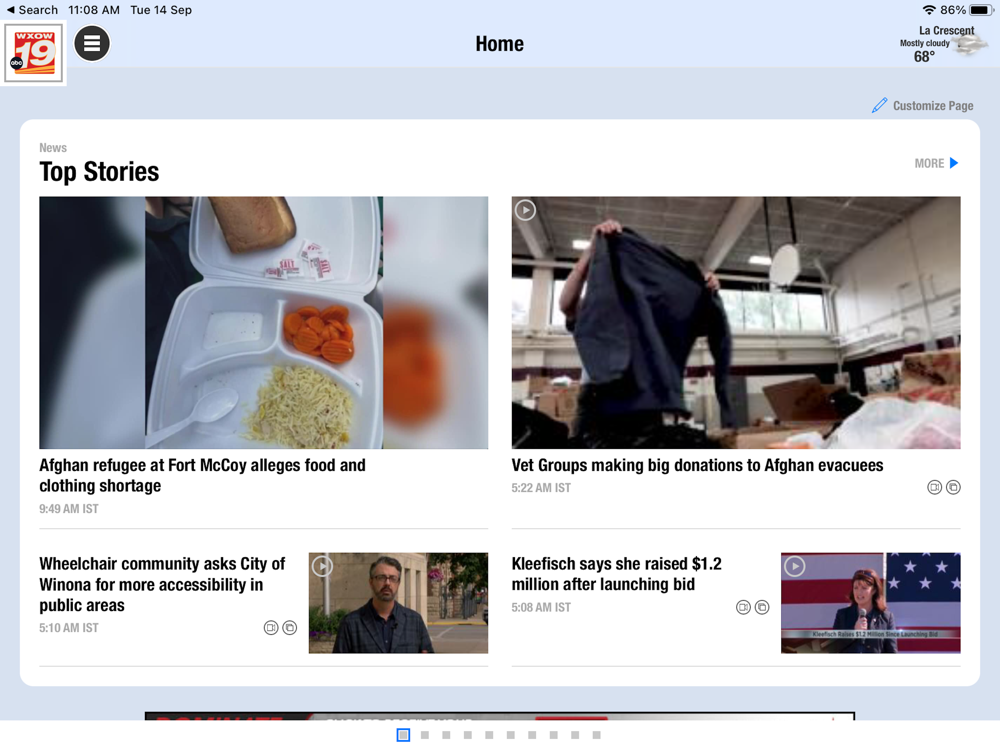Click the 68° temperature reading
Viewport: 1000px width, 750px height.
(924, 57)
